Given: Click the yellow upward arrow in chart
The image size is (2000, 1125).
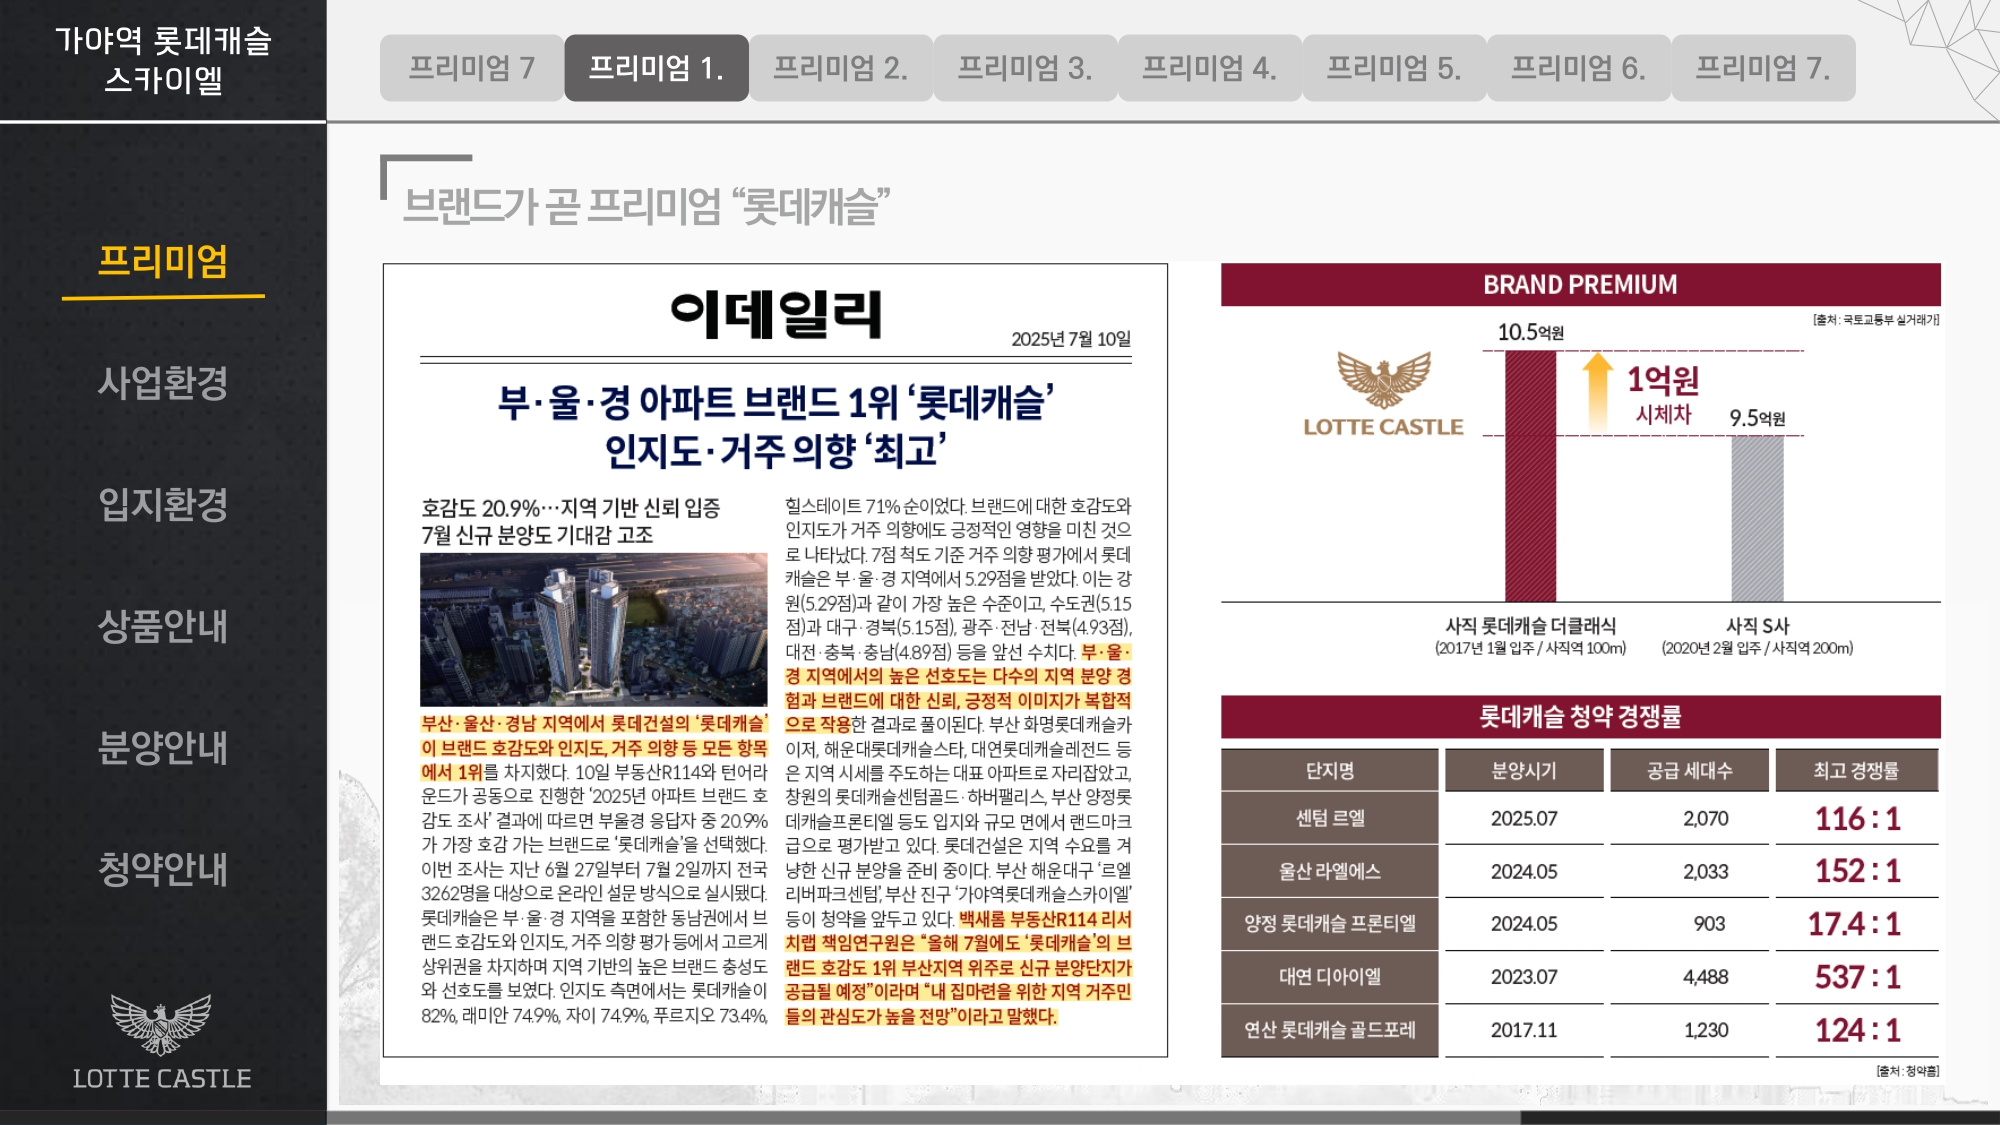Looking at the screenshot, I should (x=1598, y=391).
